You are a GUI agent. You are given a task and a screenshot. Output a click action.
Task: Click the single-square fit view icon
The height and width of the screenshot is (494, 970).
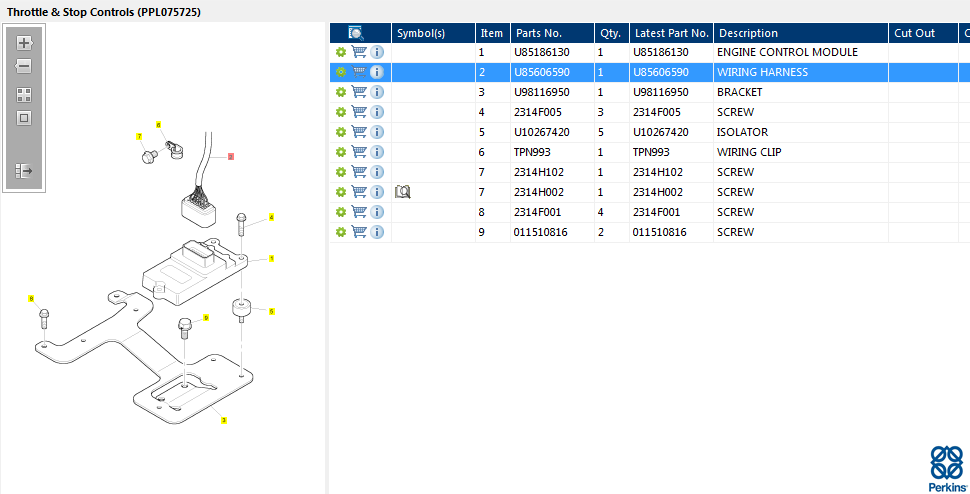pyautogui.click(x=24, y=118)
